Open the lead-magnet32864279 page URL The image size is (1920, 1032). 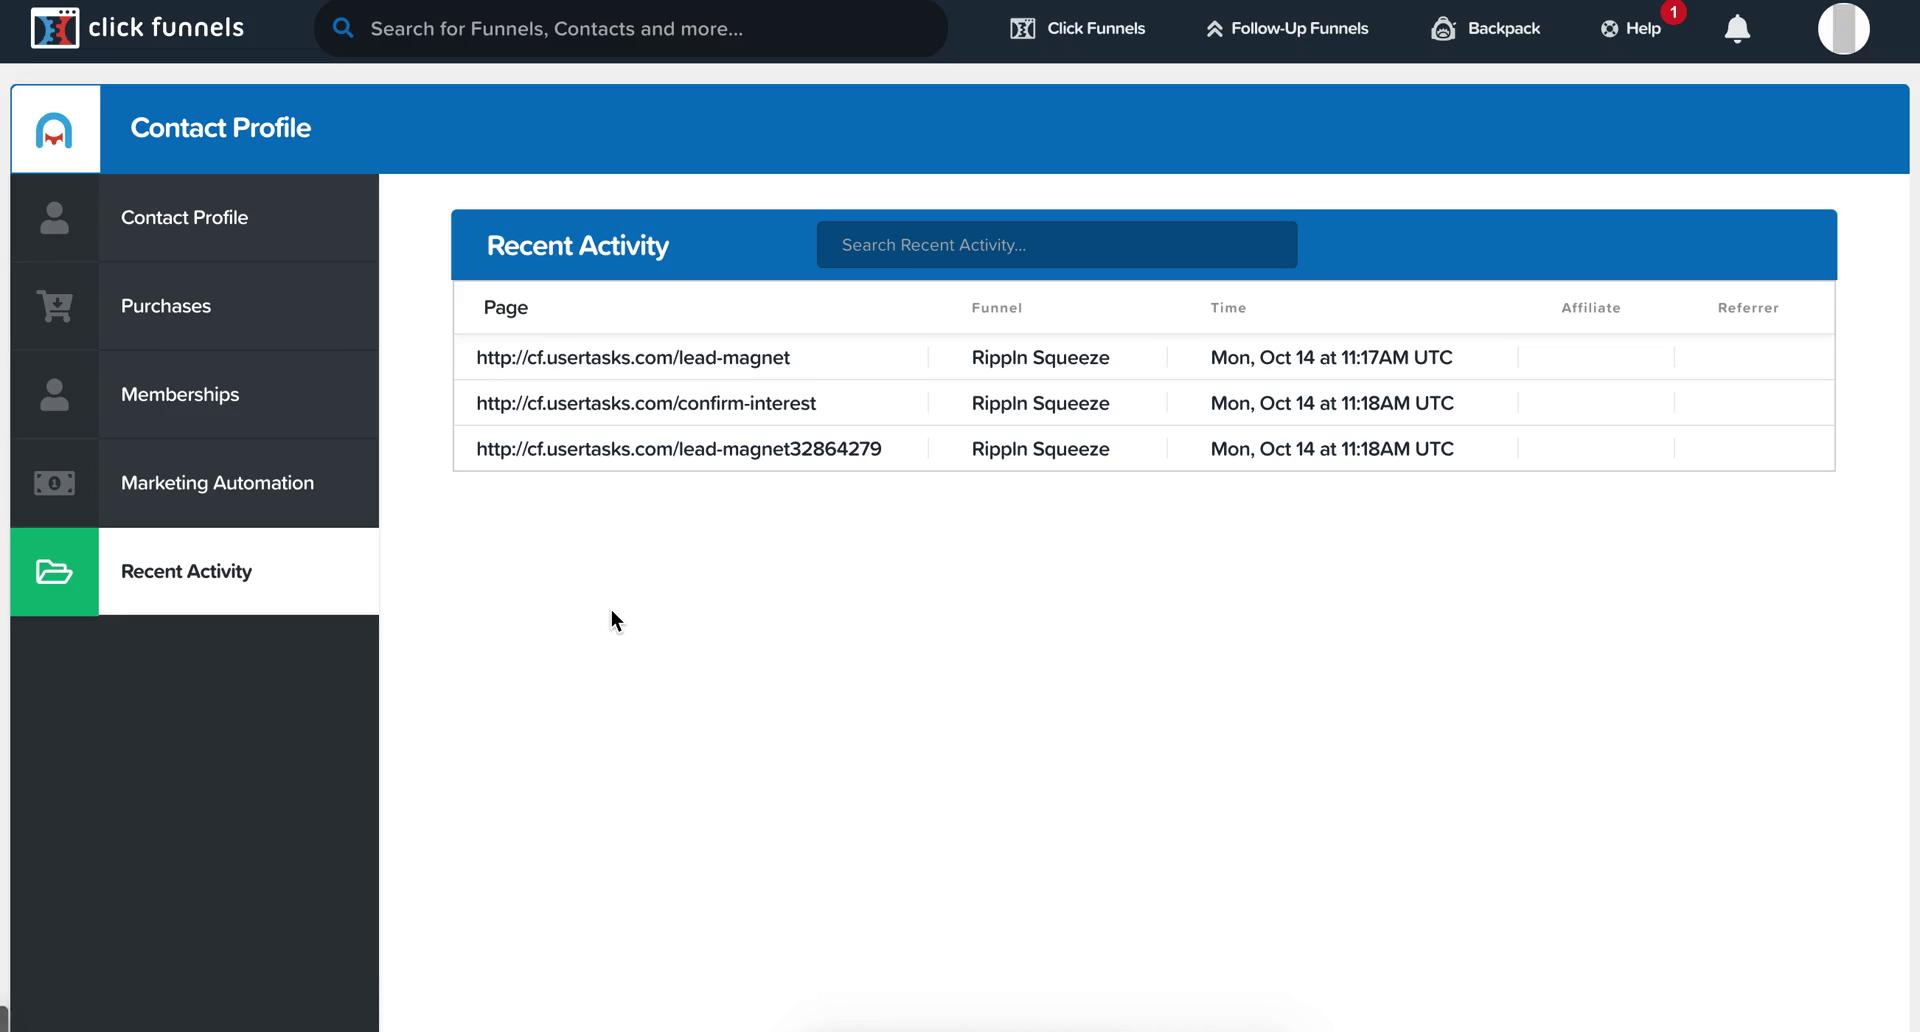pyautogui.click(x=679, y=449)
